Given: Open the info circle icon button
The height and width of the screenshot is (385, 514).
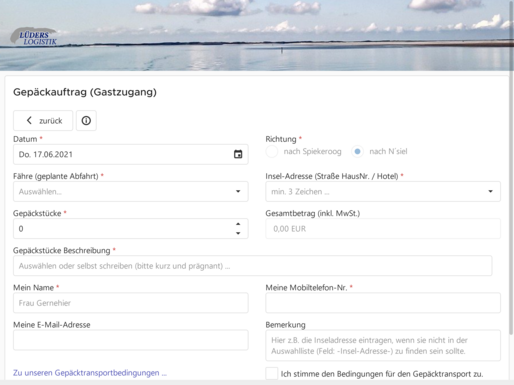Looking at the screenshot, I should [x=86, y=120].
